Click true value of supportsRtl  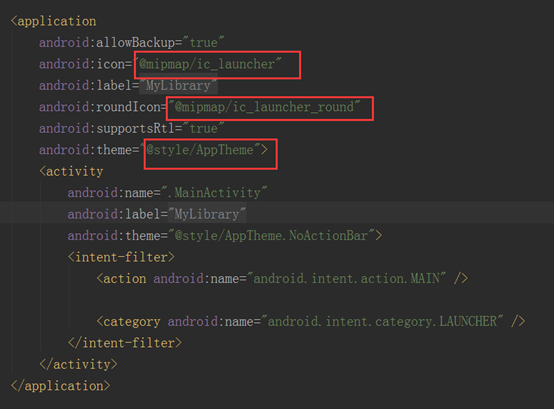tap(203, 129)
